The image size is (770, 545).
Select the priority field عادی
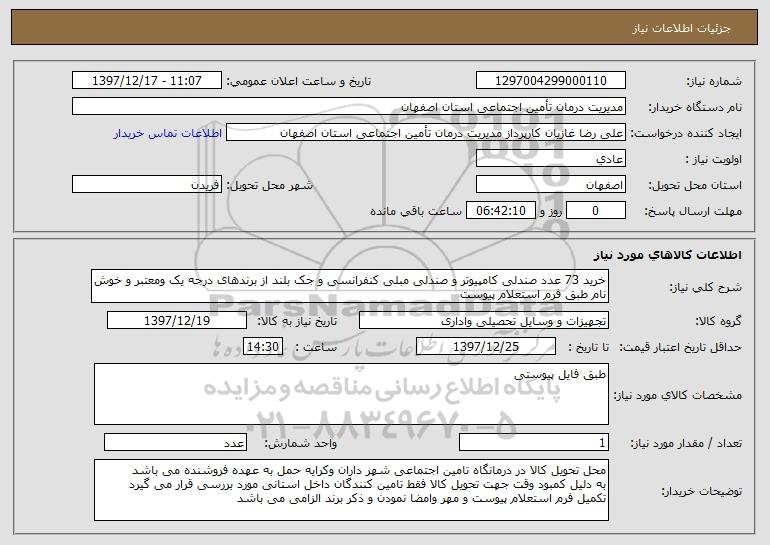[x=550, y=159]
